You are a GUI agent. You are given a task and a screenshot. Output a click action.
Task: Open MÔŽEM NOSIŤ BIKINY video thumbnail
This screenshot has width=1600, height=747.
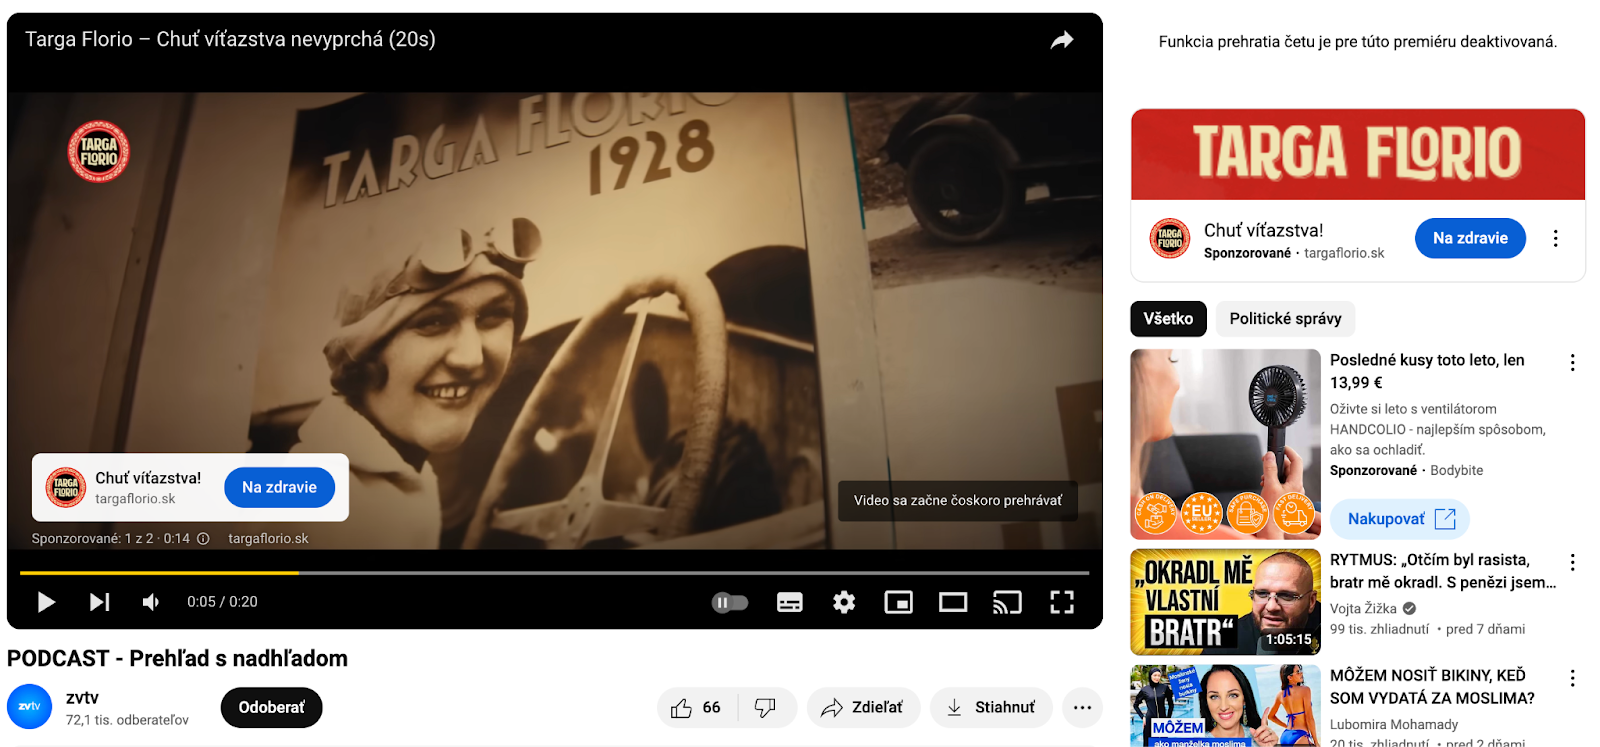1225,706
